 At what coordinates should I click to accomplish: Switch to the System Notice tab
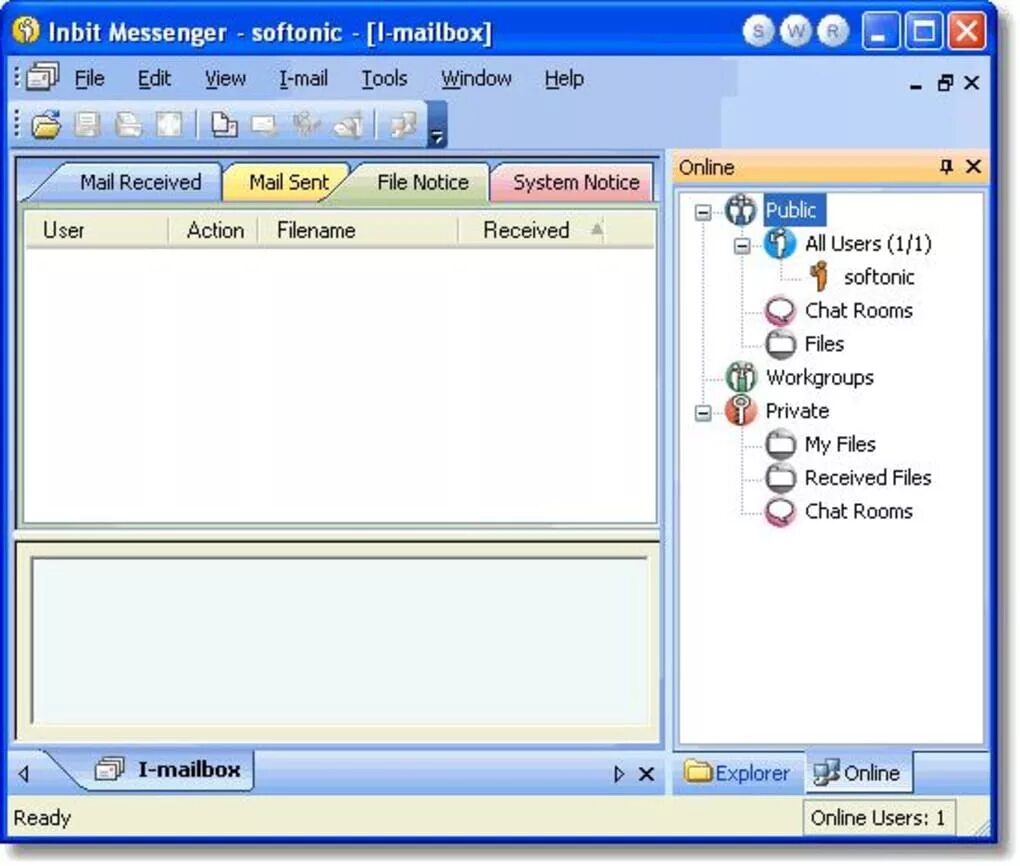(576, 183)
